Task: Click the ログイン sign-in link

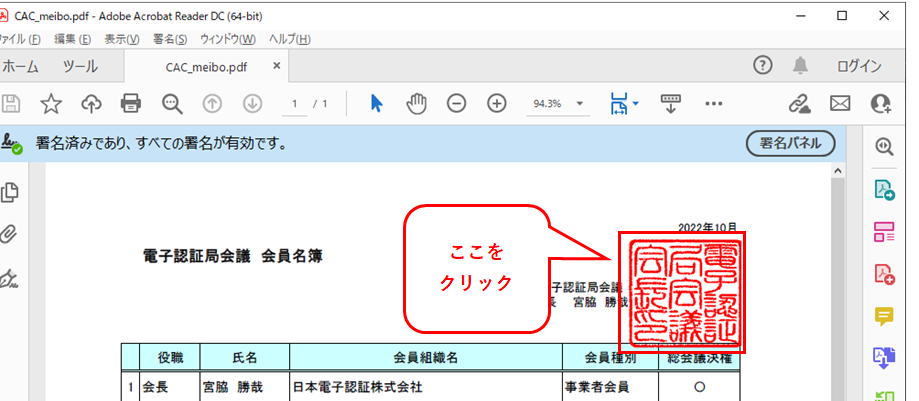Action: click(858, 67)
